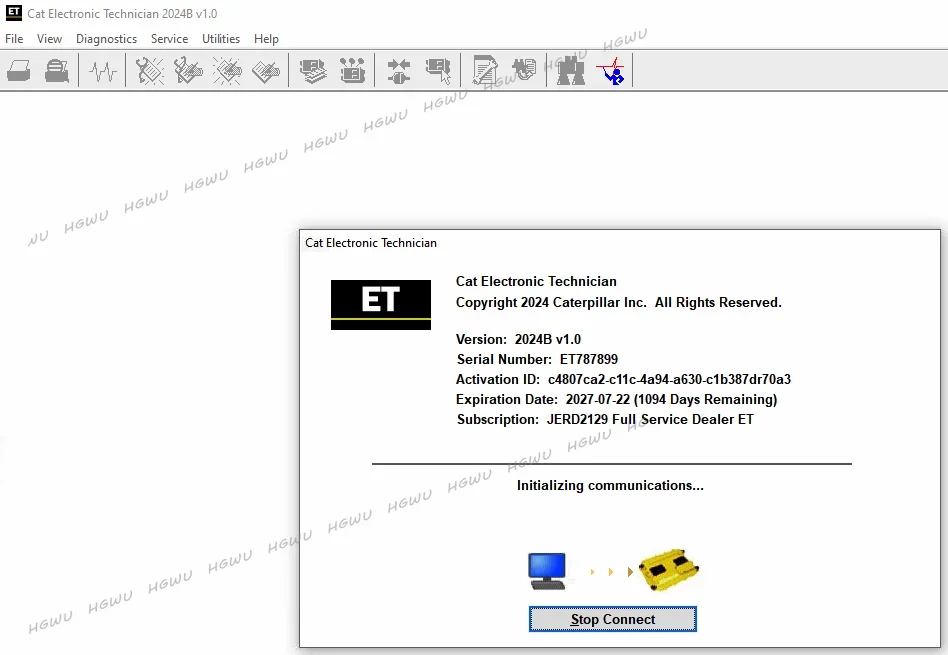This screenshot has height=655, width=948.
Task: Click the binoculars search toolbar icon
Action: pyautogui.click(x=571, y=71)
